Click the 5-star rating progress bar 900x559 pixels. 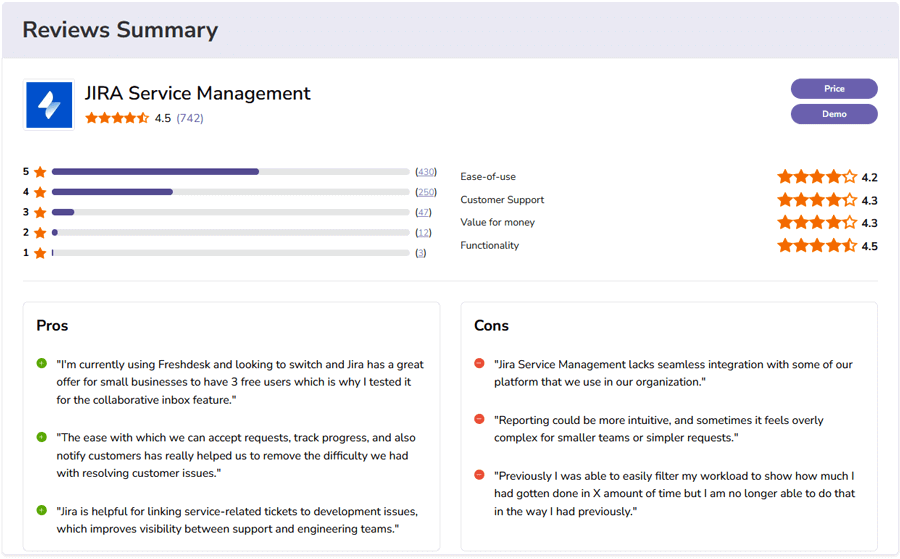[x=230, y=172]
